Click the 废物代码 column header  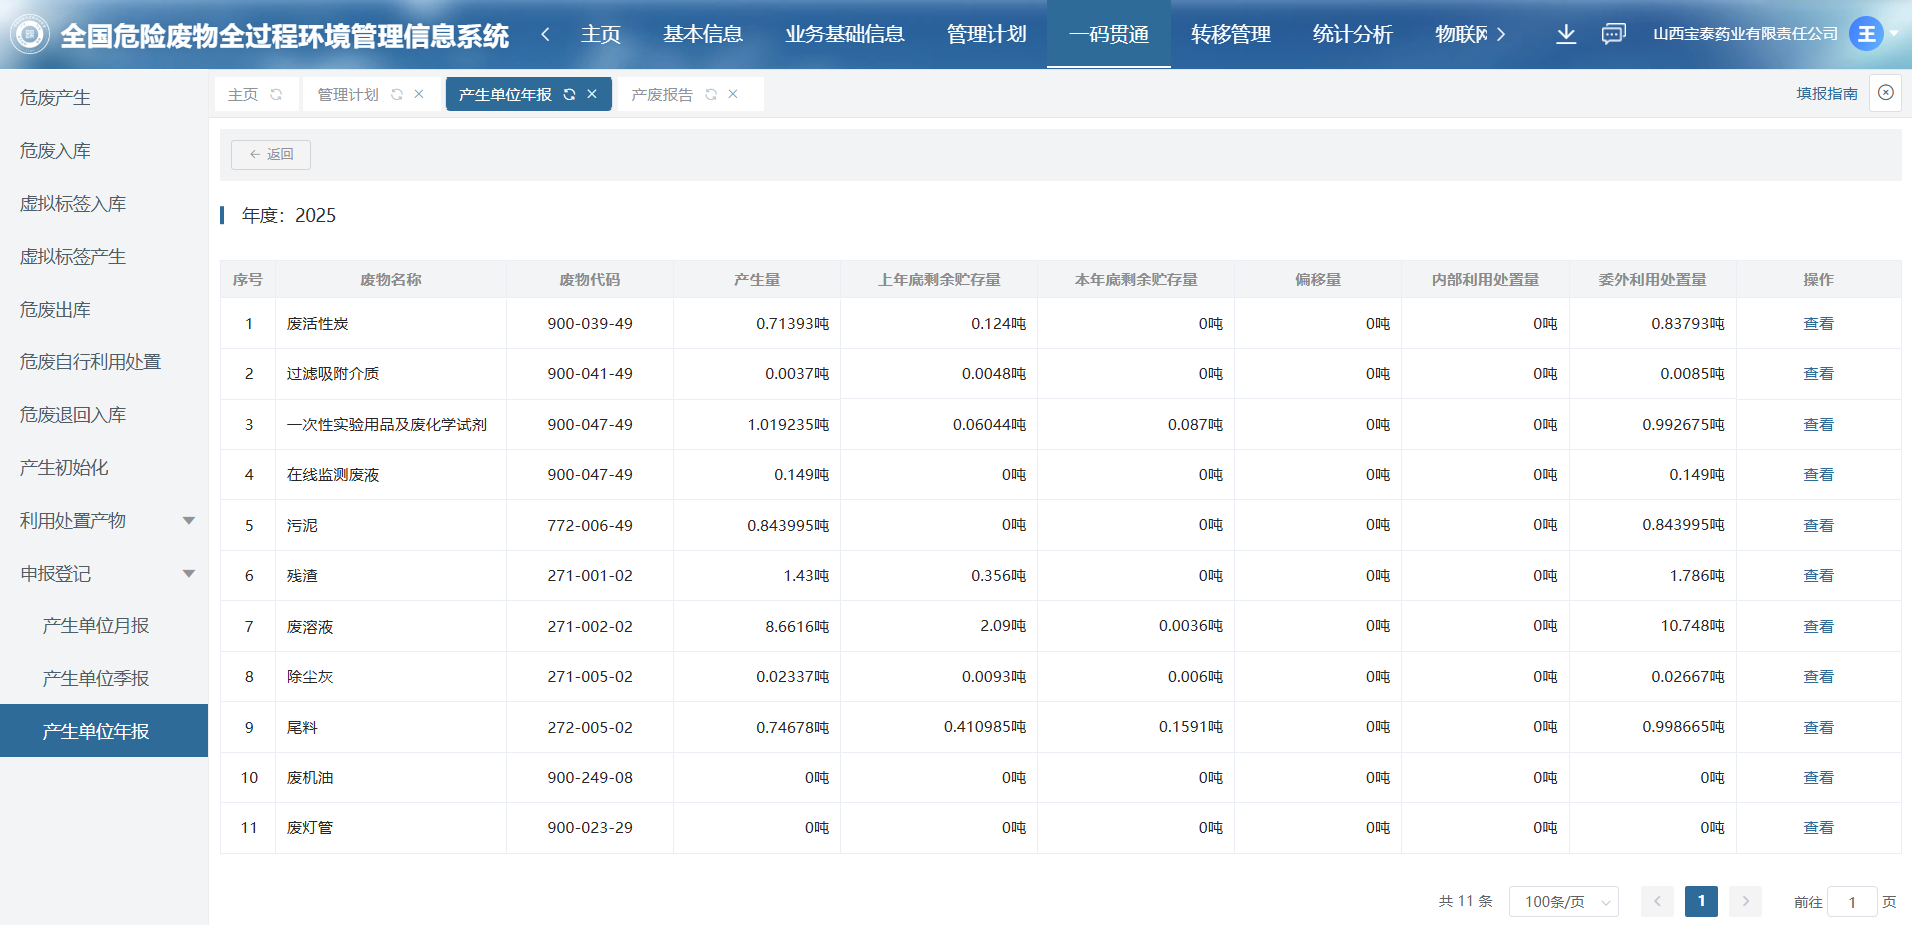(x=590, y=279)
